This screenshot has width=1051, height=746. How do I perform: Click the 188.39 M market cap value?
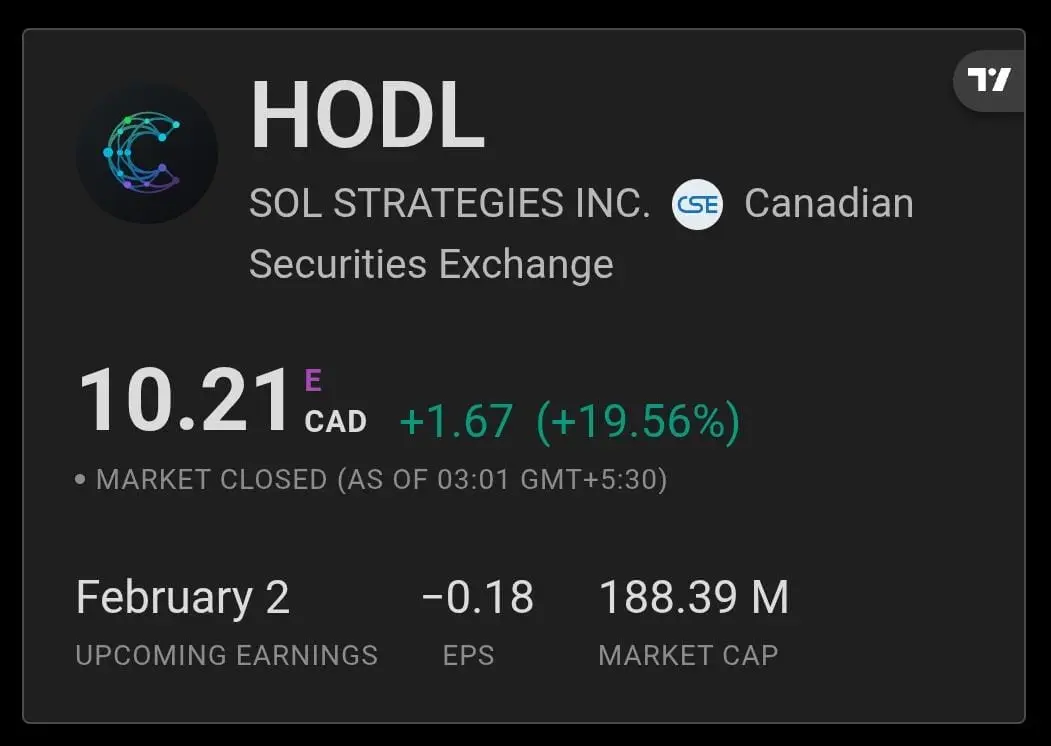[x=694, y=597]
